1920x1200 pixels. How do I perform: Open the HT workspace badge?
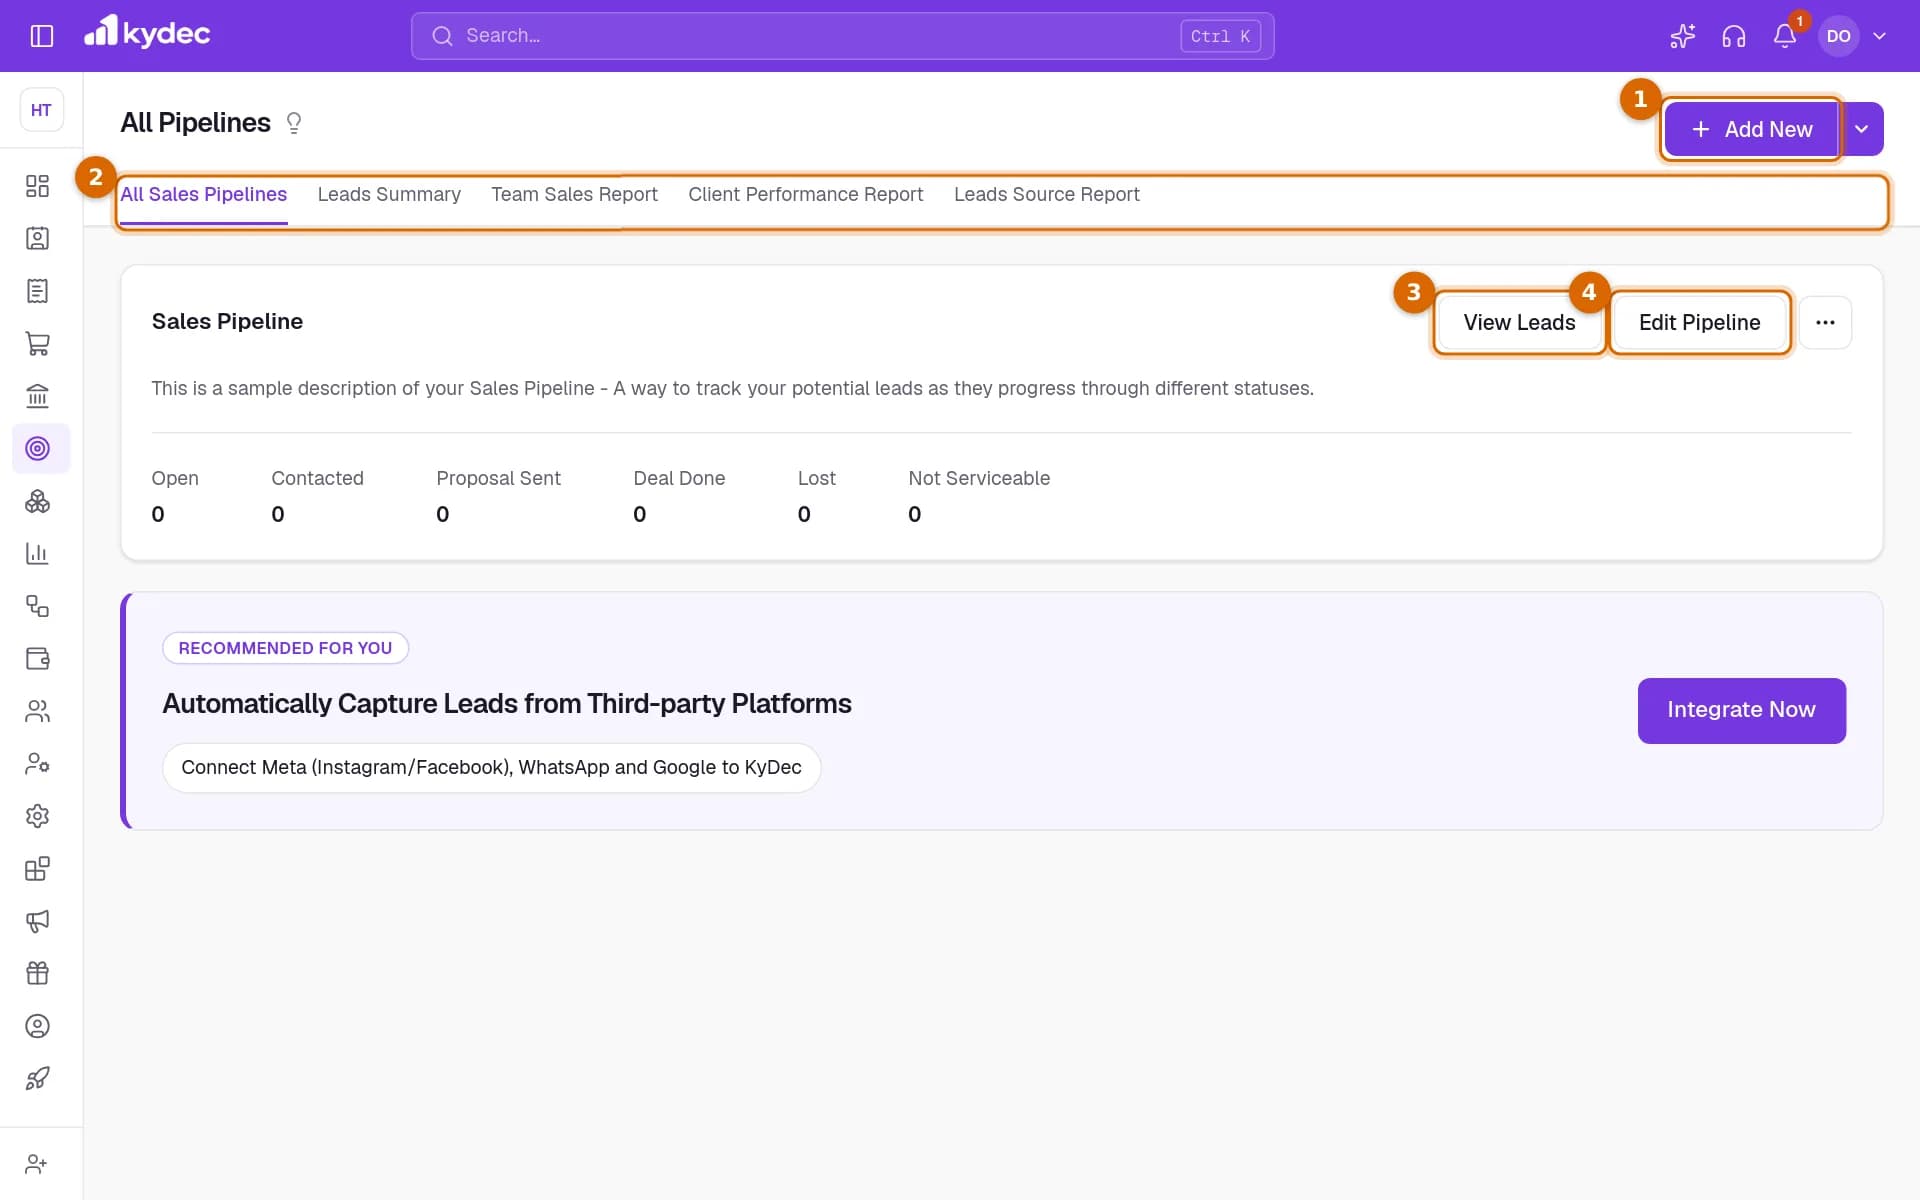[41, 110]
